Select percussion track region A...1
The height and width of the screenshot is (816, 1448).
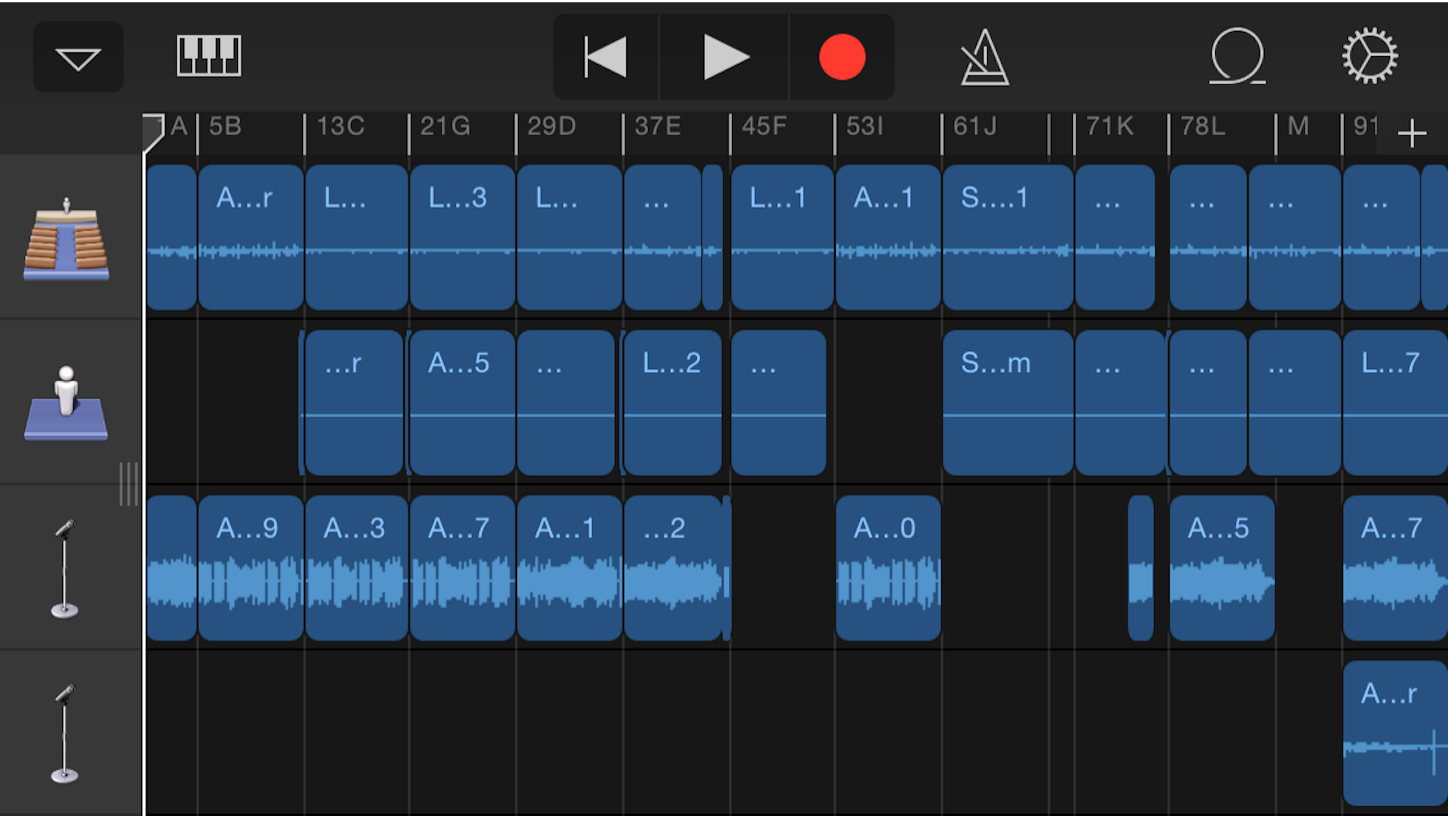(888, 238)
